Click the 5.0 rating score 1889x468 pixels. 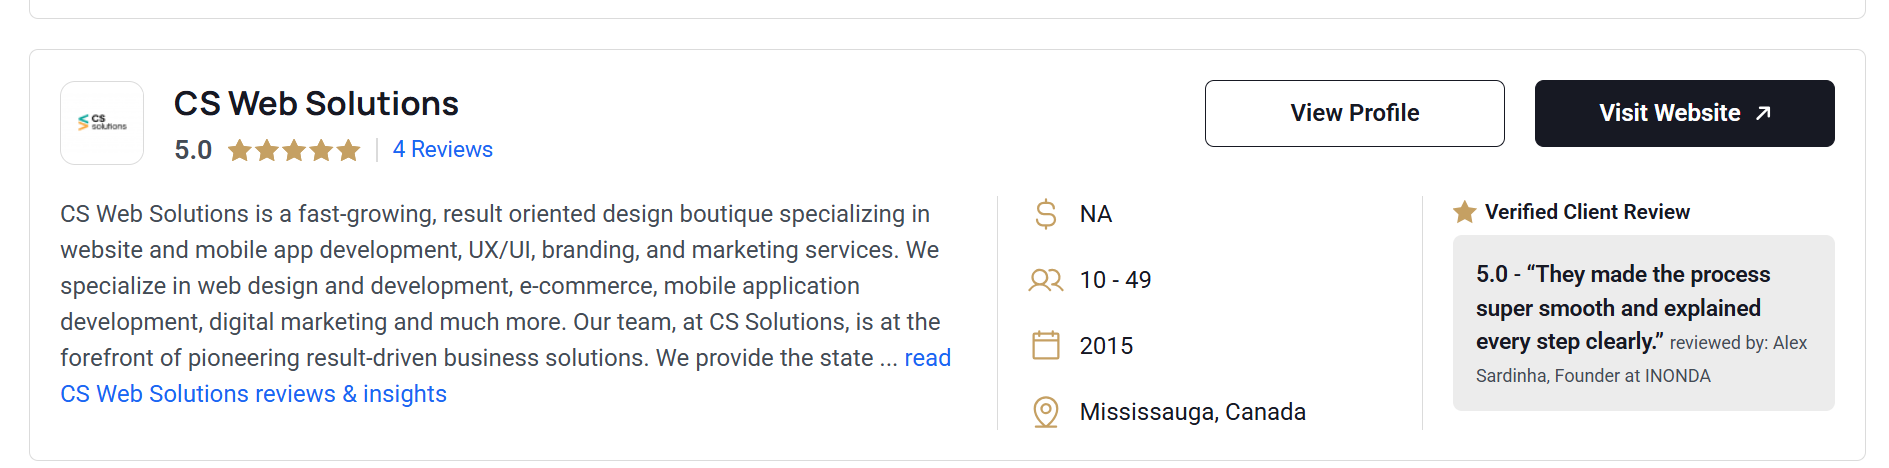193,150
